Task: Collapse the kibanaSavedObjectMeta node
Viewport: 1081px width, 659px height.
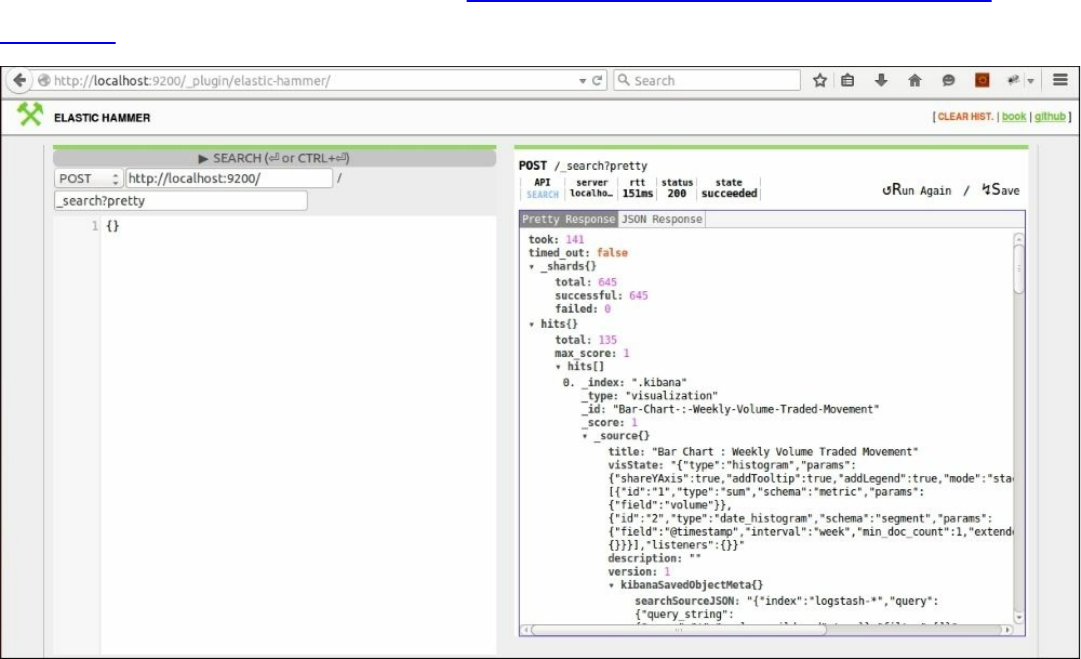Action: (x=612, y=585)
